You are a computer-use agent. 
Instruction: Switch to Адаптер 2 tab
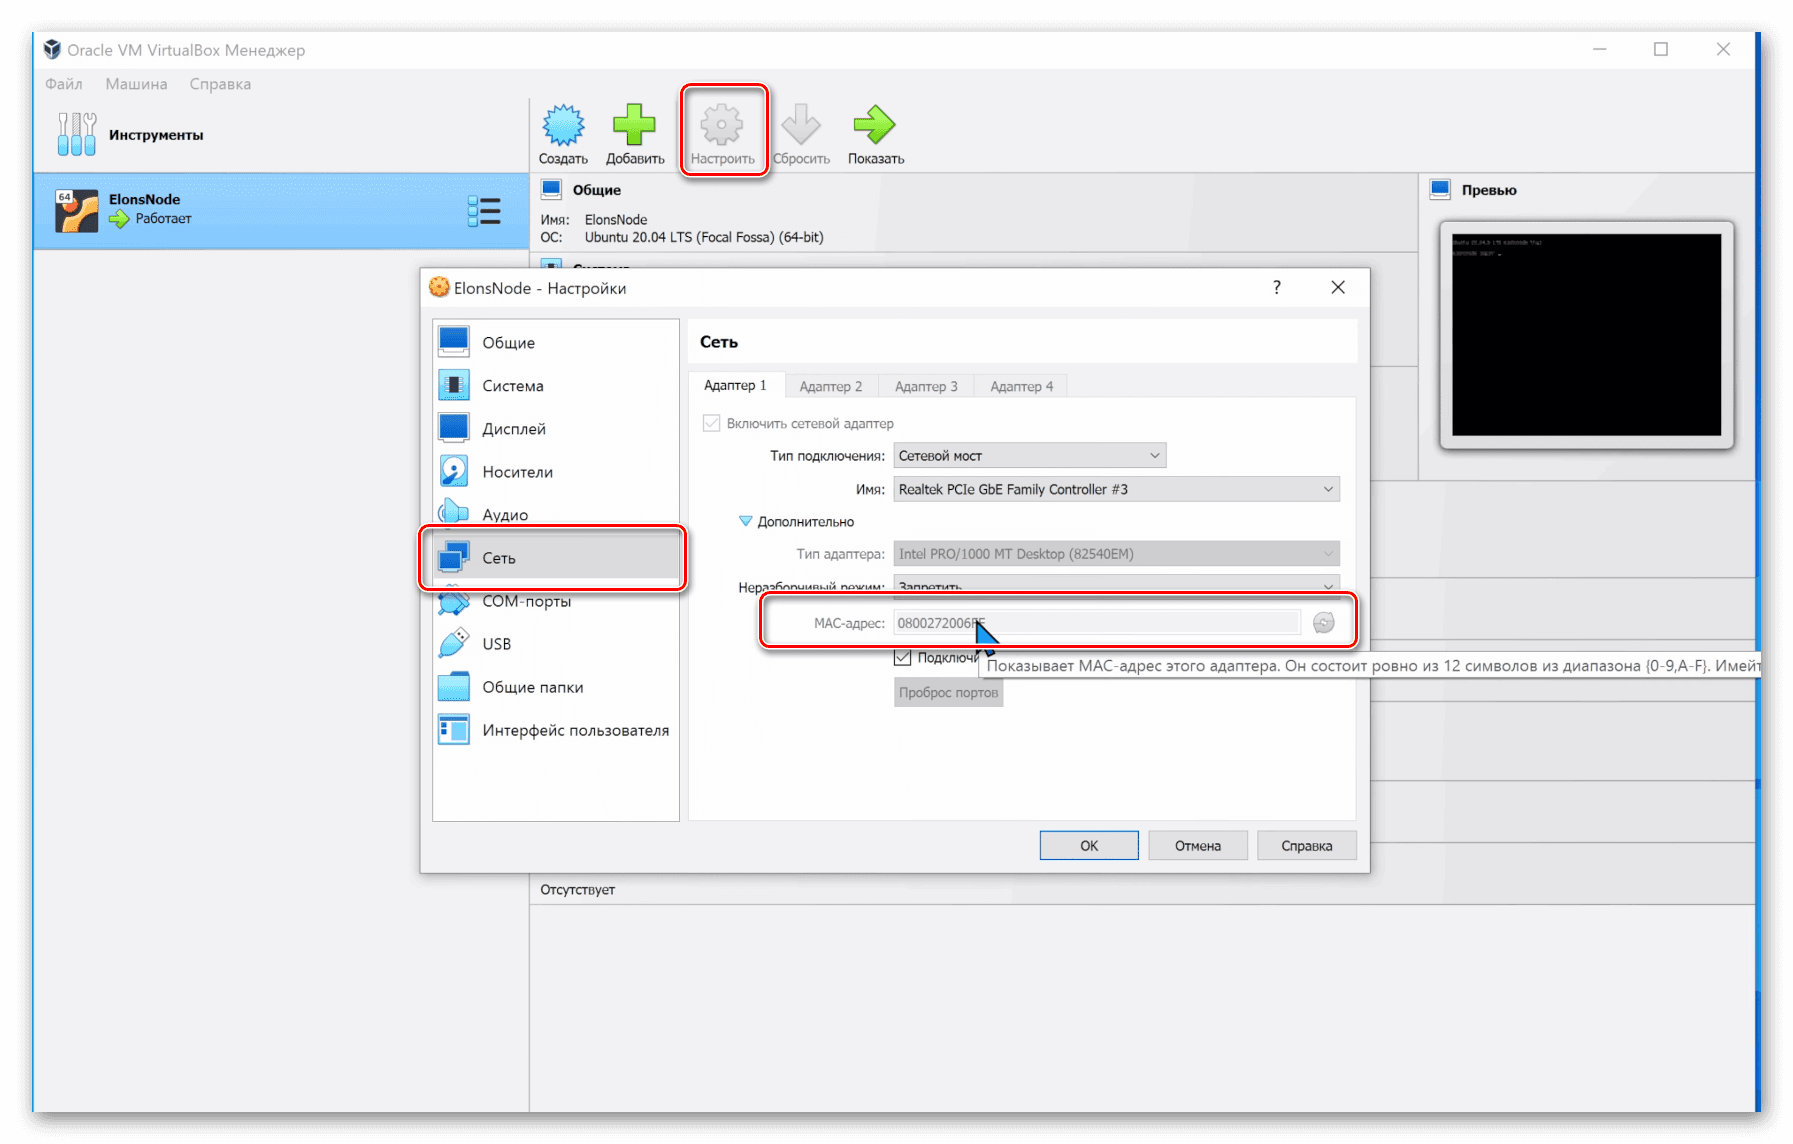click(830, 386)
